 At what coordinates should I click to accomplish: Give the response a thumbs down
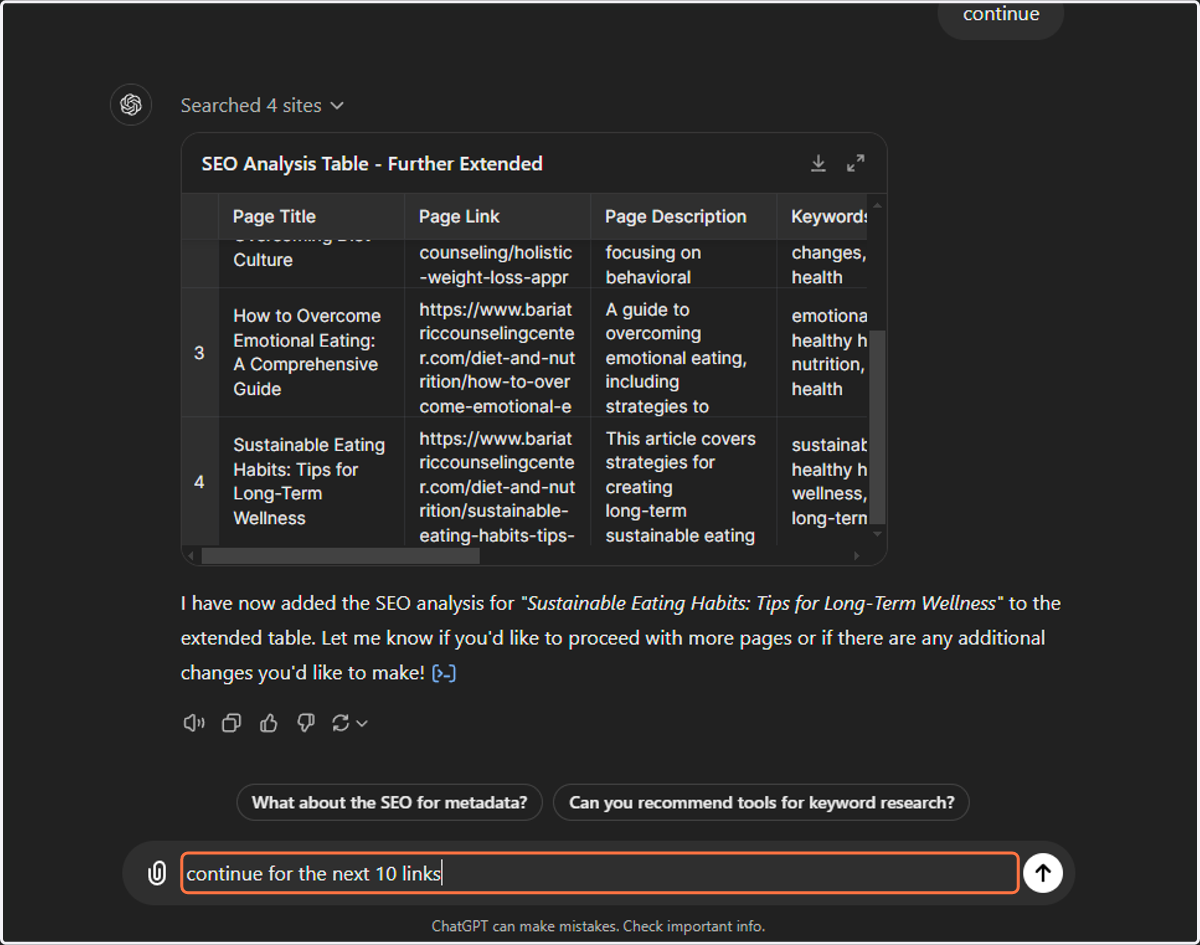click(x=306, y=723)
